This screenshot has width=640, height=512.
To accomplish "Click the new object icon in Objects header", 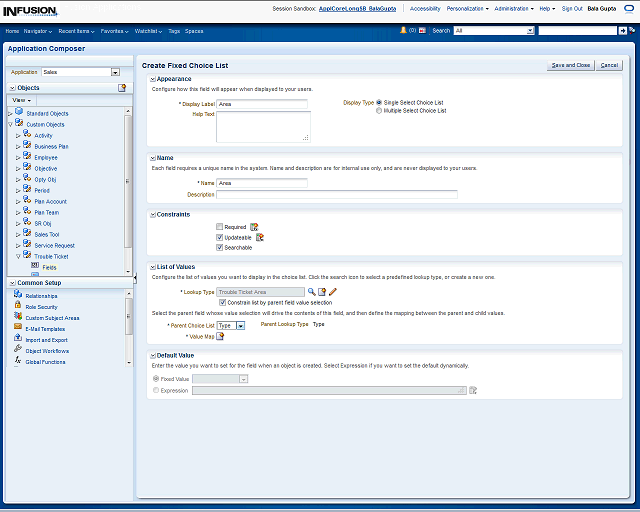I will (122, 88).
